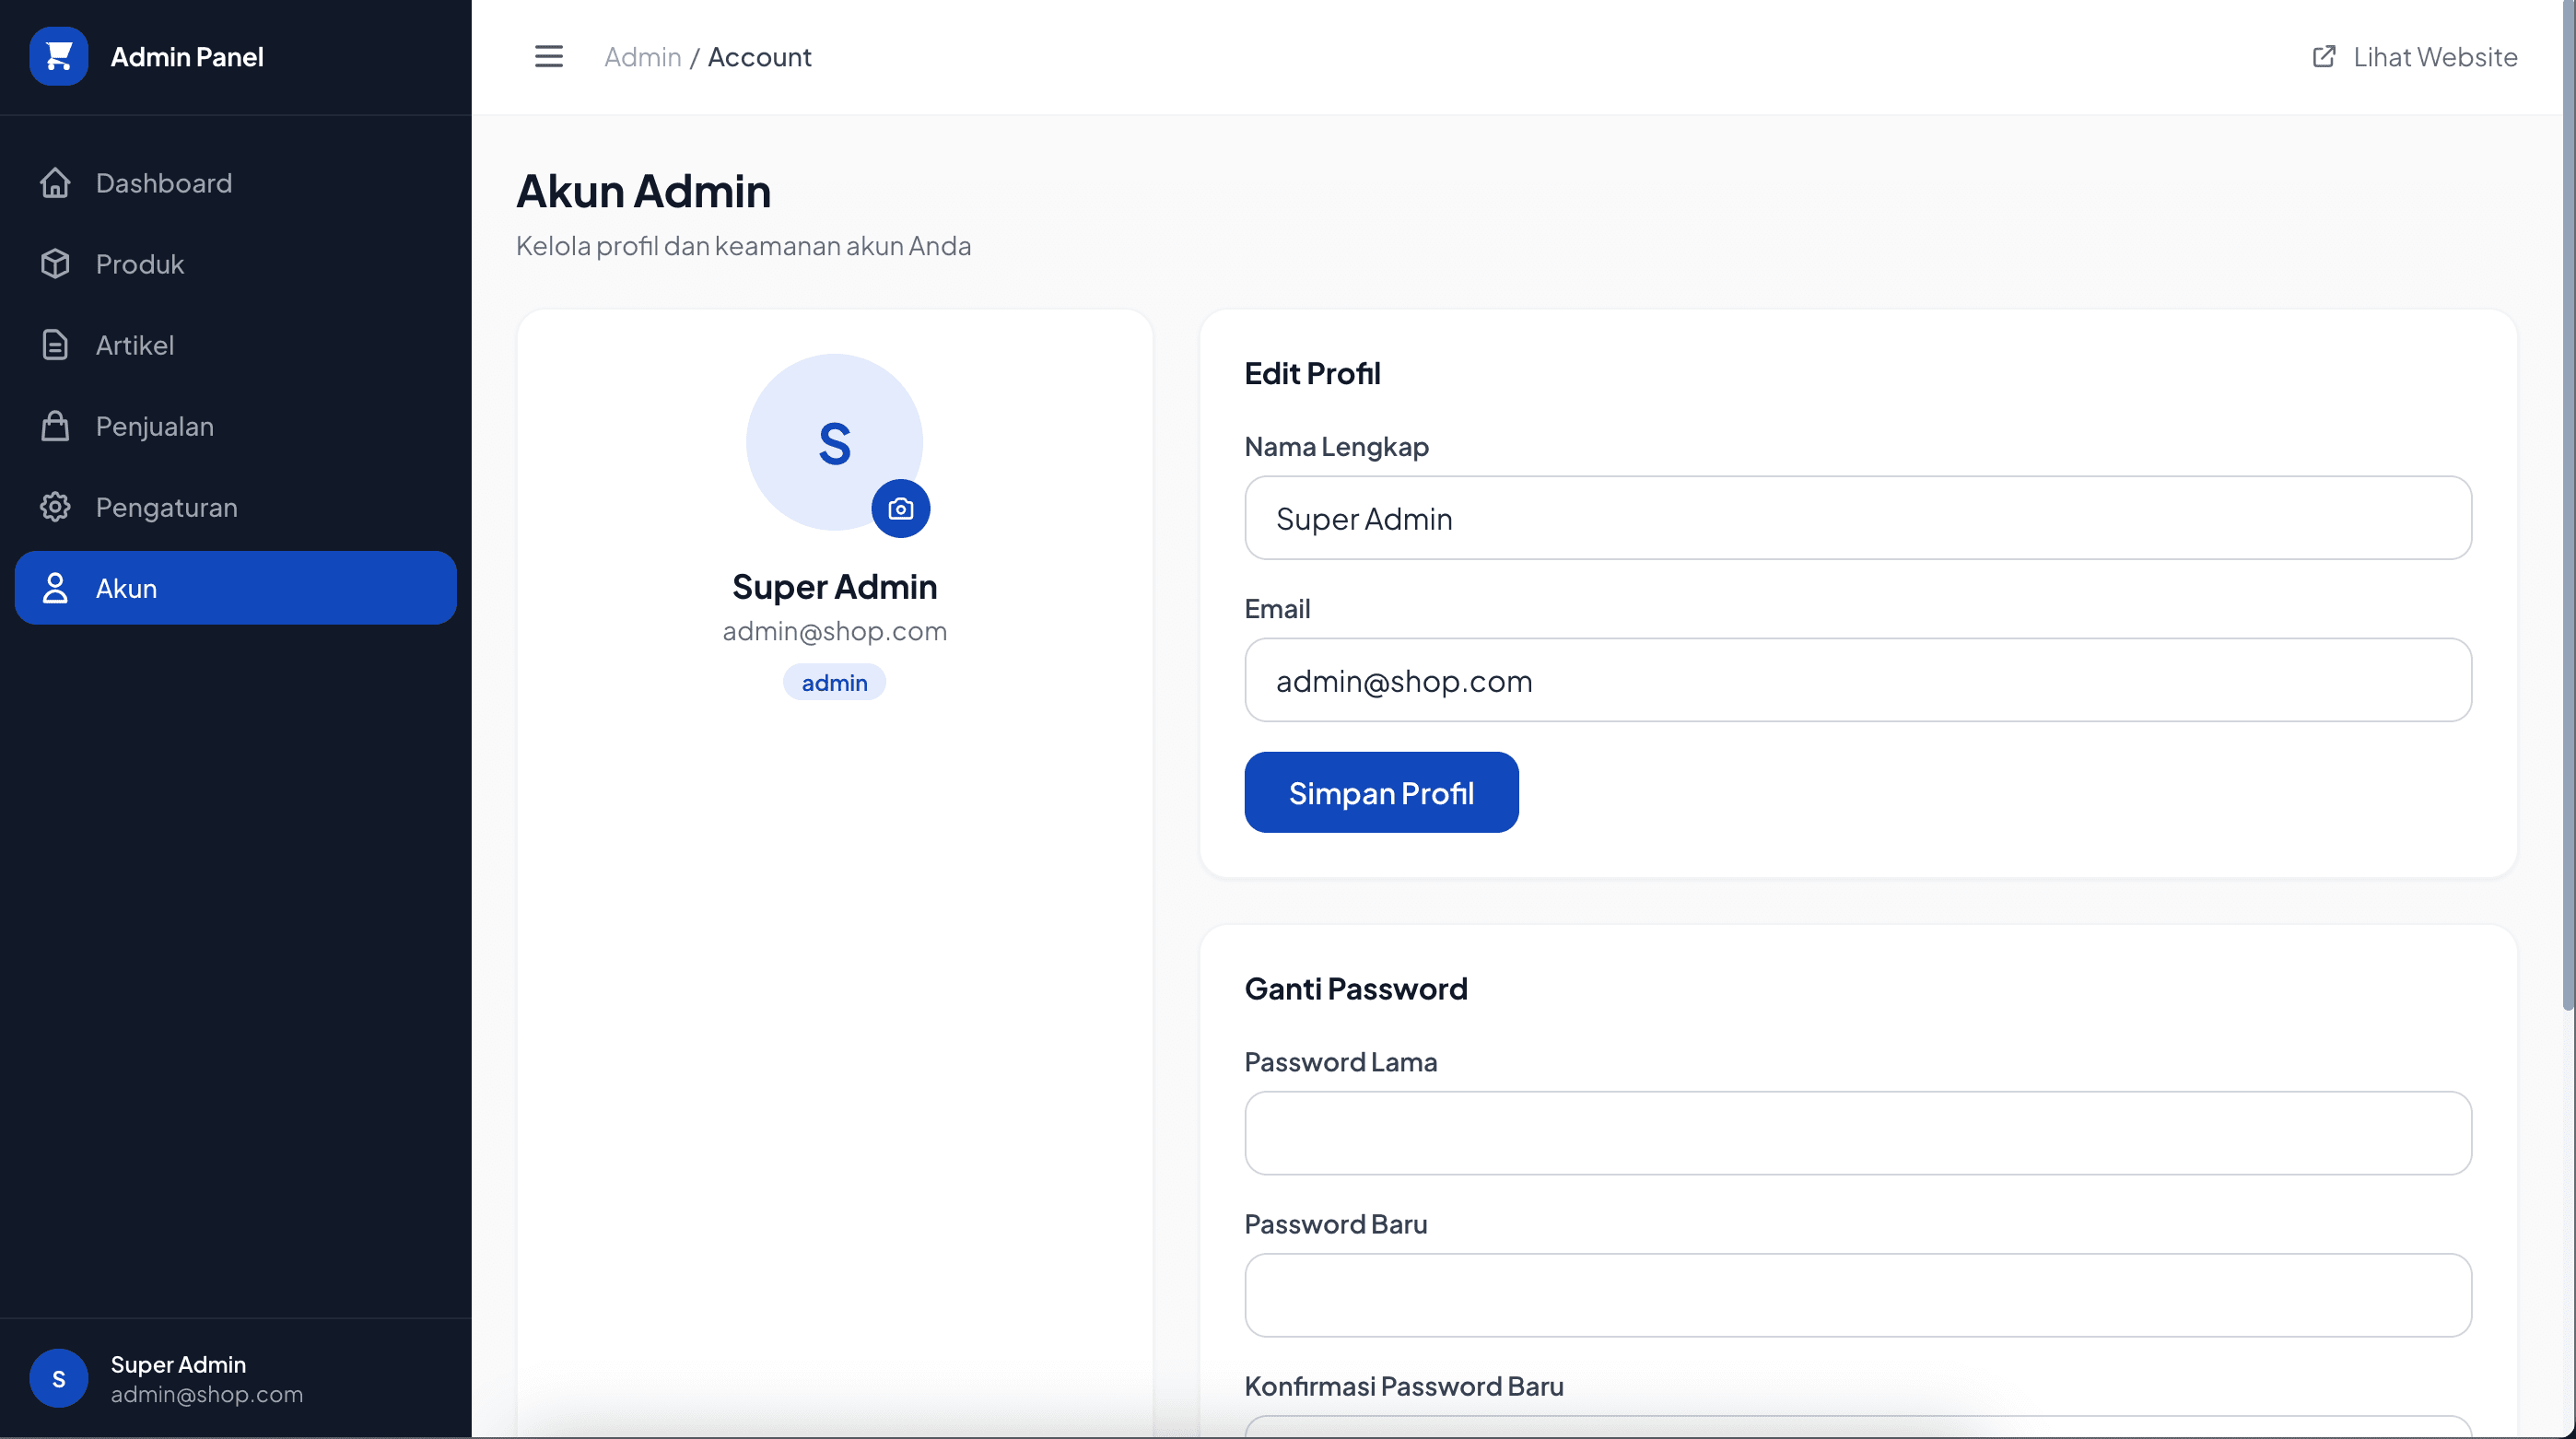Click the shopping cart logo icon
This screenshot has height=1439, width=2576.
58,57
